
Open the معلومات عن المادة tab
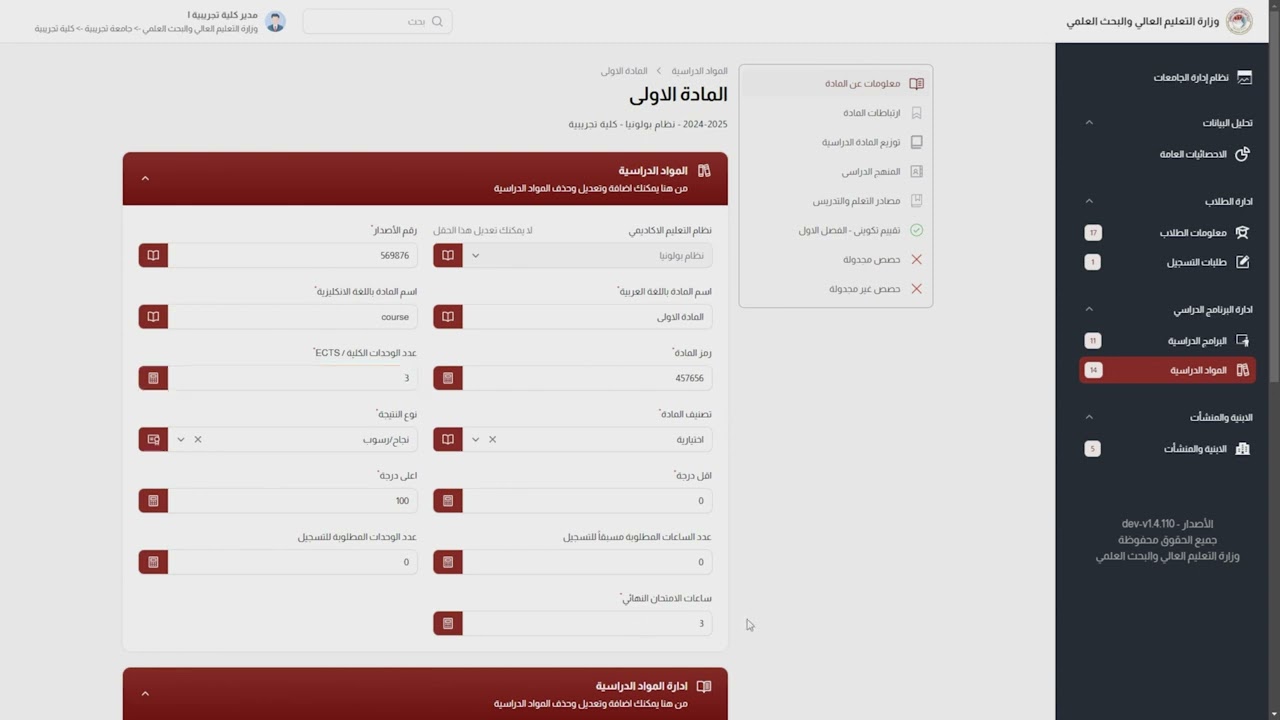[836, 83]
